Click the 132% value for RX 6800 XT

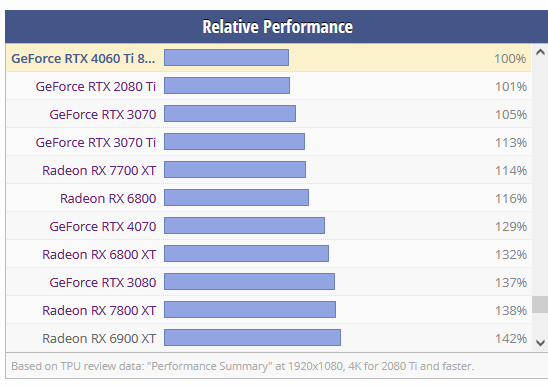511,254
